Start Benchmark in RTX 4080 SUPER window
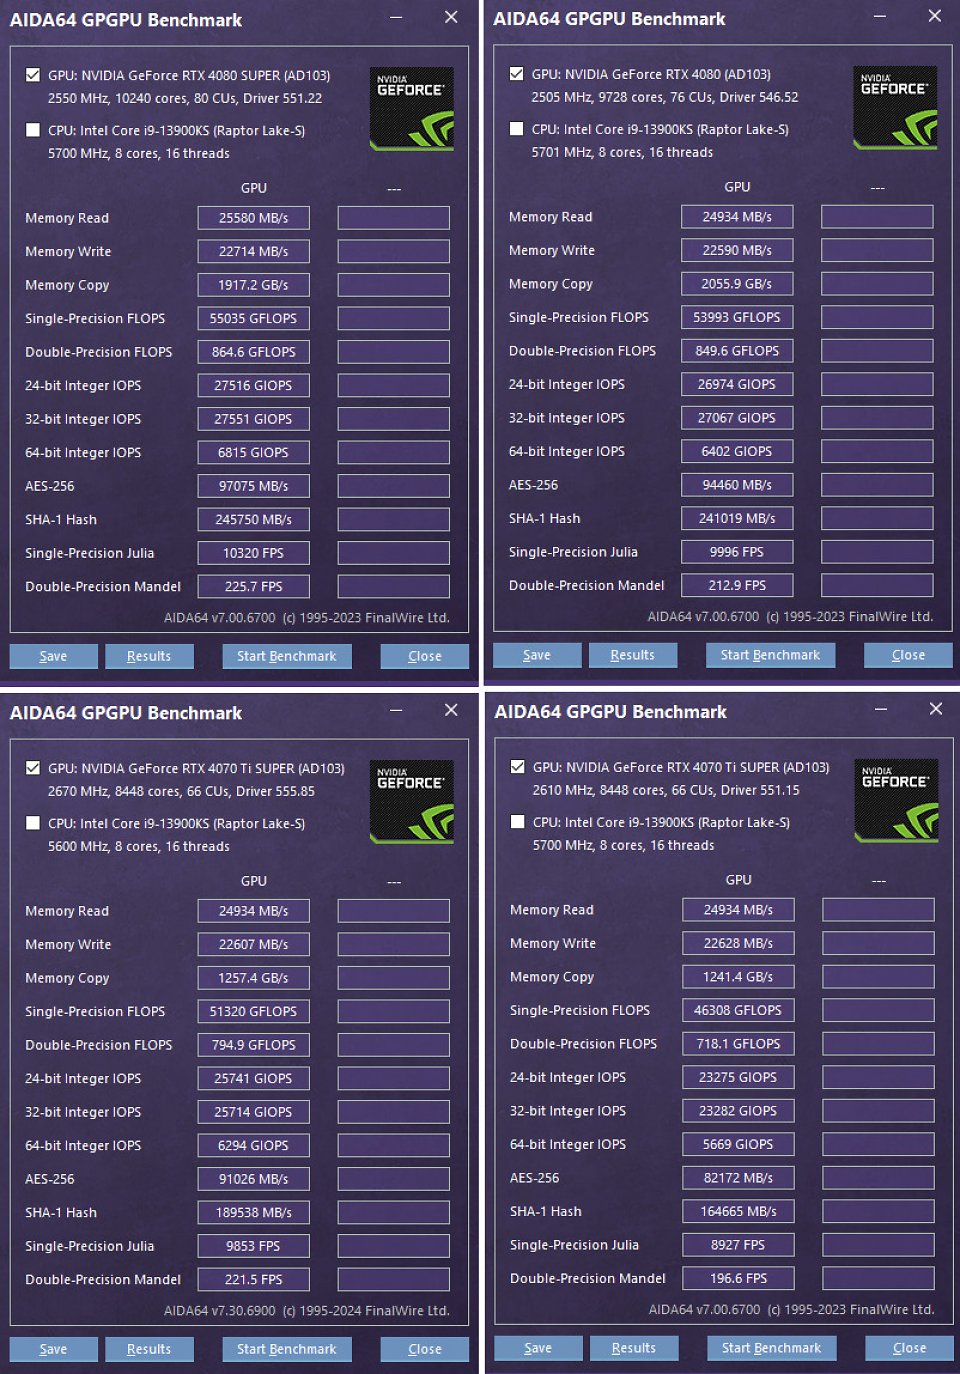Image resolution: width=960 pixels, height=1374 pixels. [287, 656]
